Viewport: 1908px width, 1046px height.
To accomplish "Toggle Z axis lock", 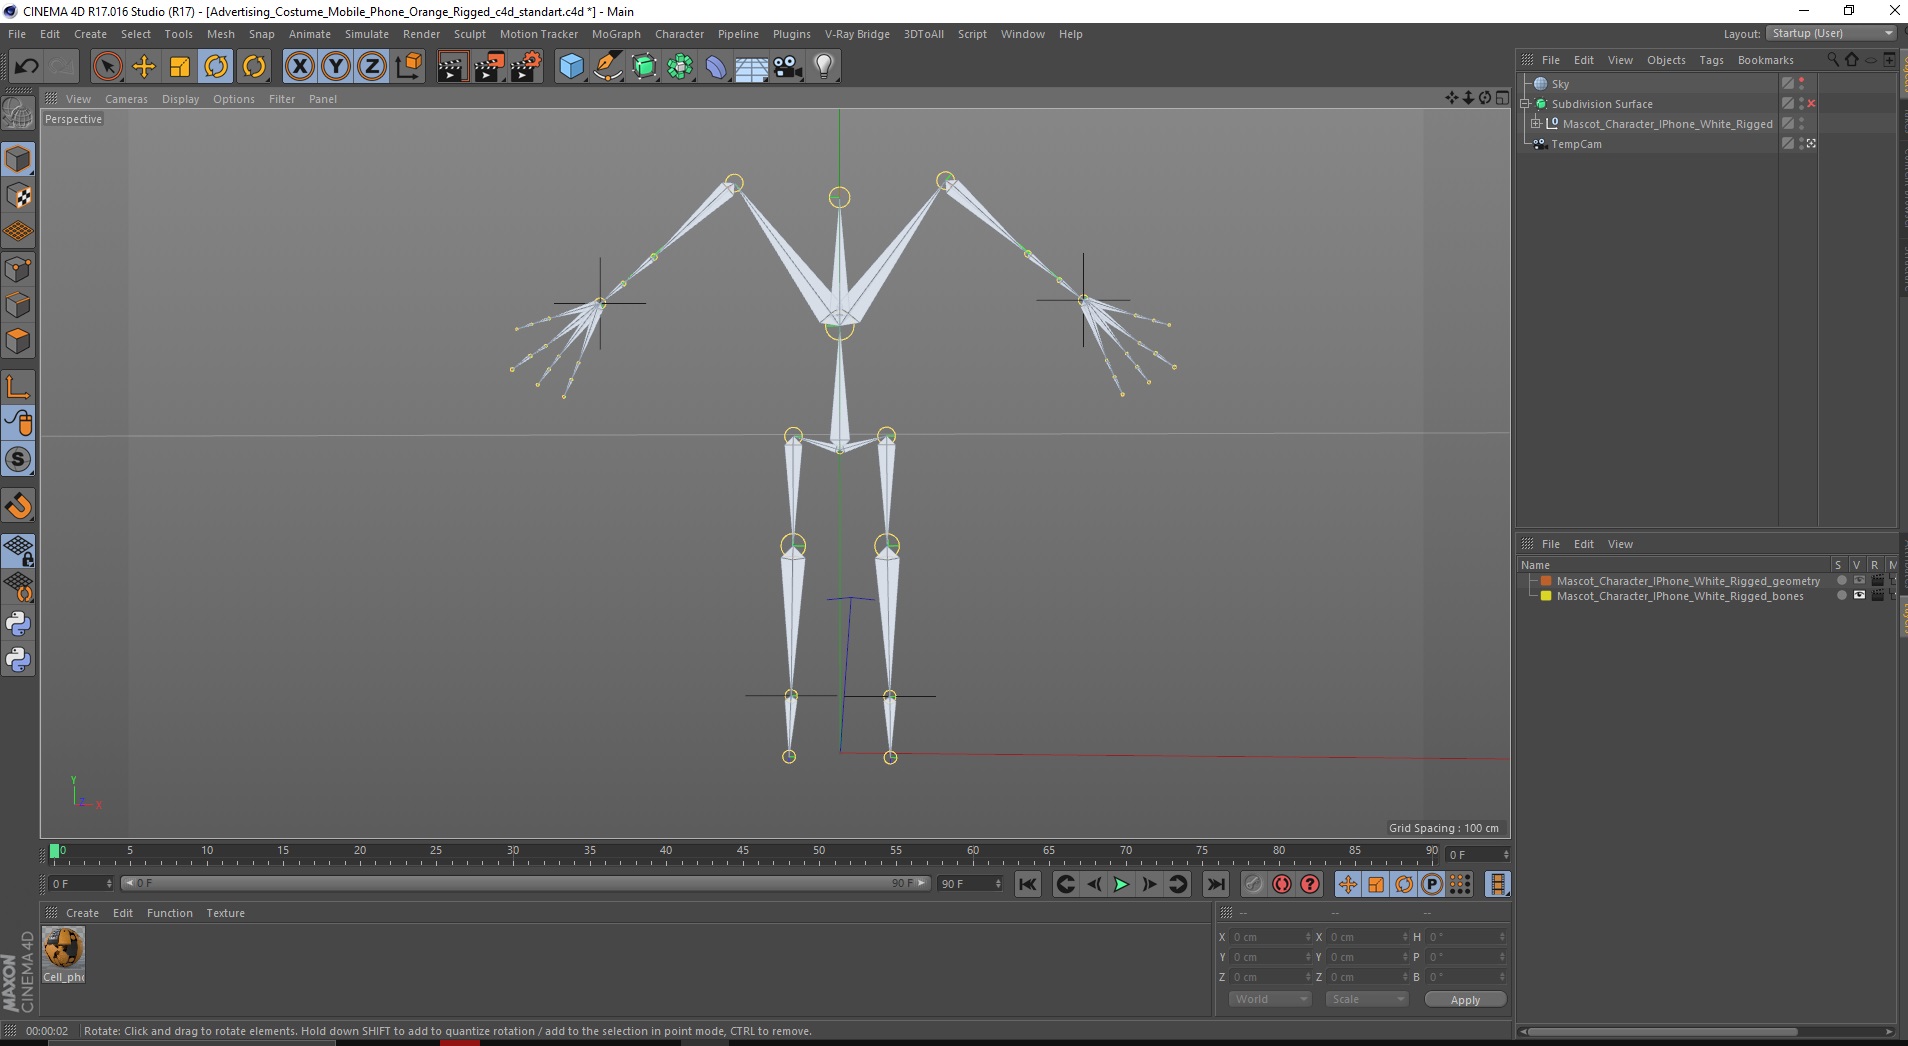I will point(372,67).
